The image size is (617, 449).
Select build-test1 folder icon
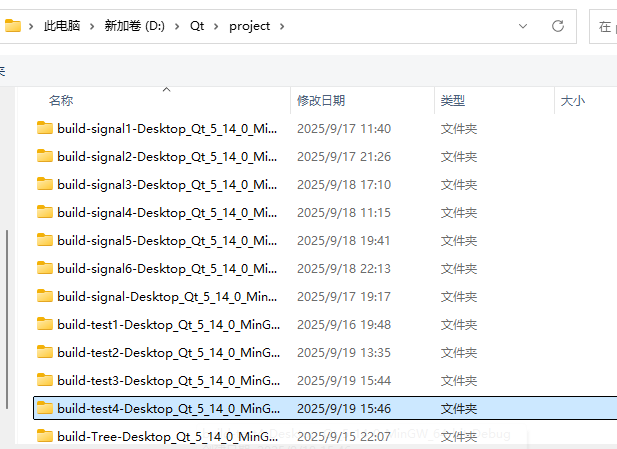pyautogui.click(x=45, y=324)
